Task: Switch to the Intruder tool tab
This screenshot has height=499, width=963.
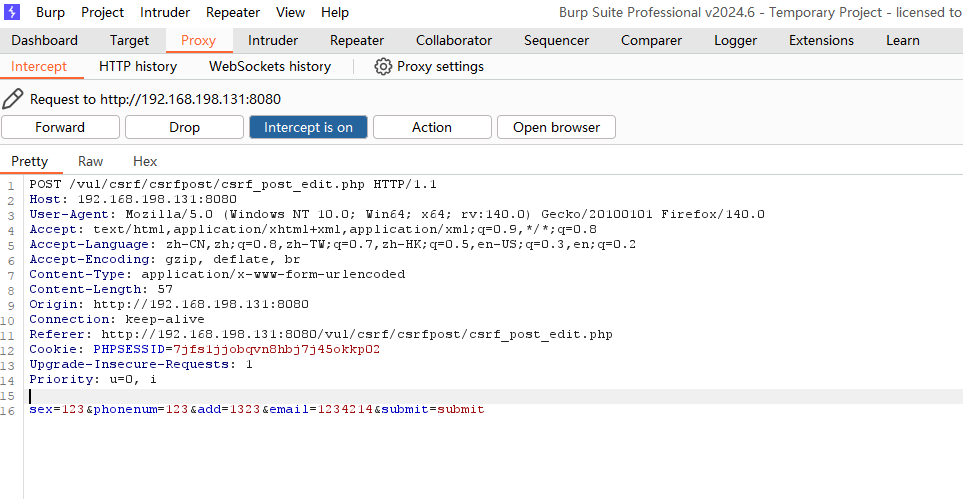Action: pos(273,41)
